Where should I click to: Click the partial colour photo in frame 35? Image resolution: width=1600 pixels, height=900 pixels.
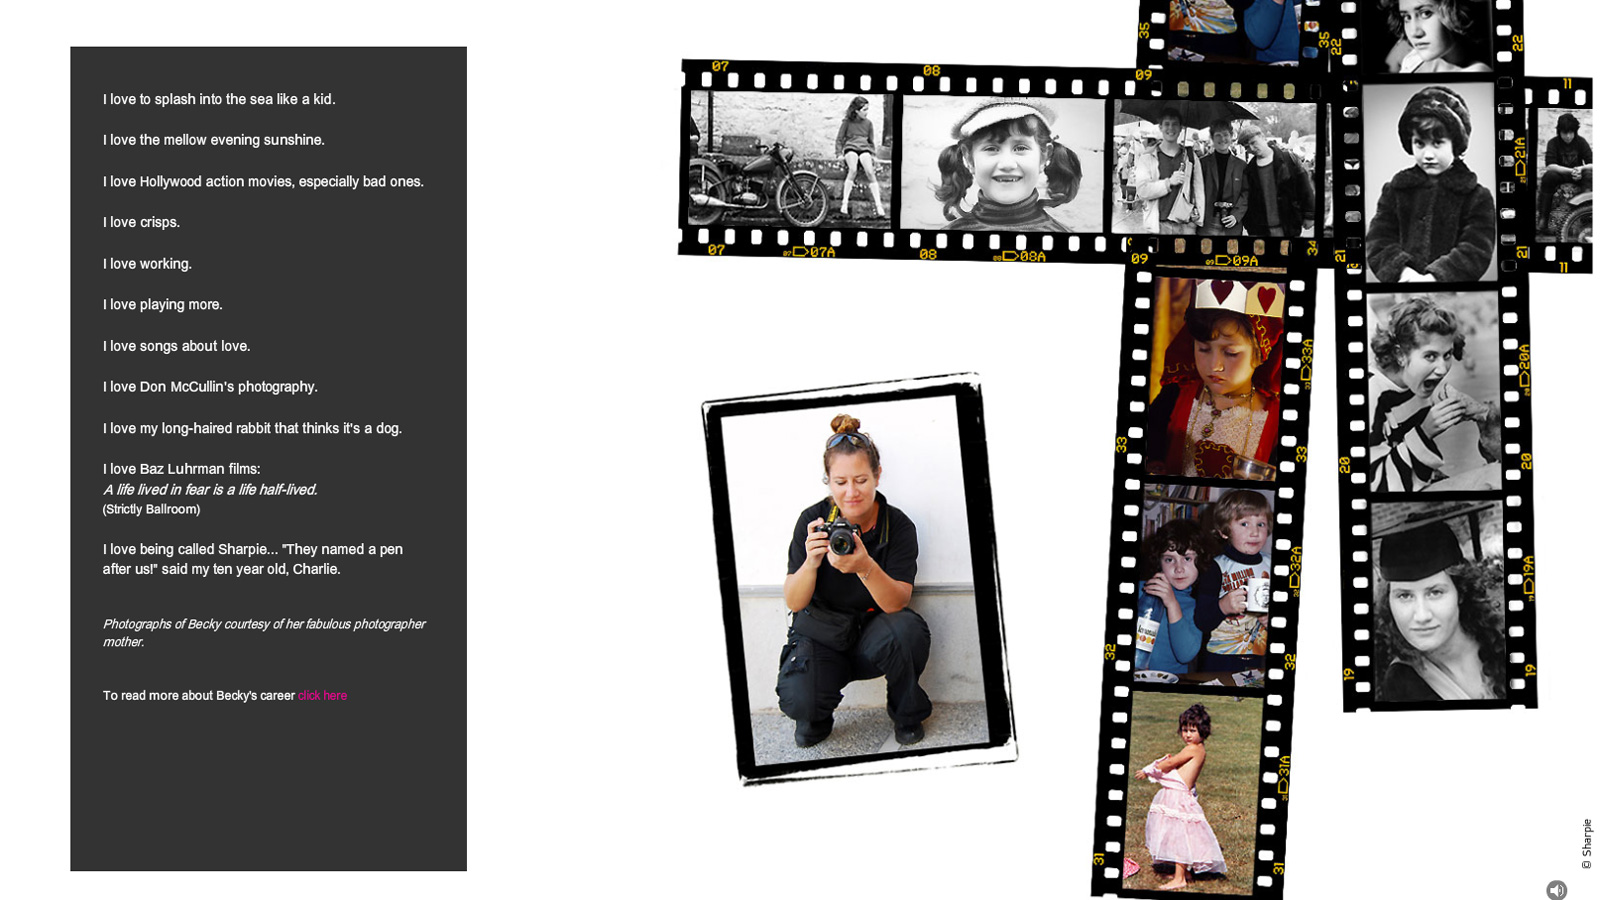coord(1236,30)
